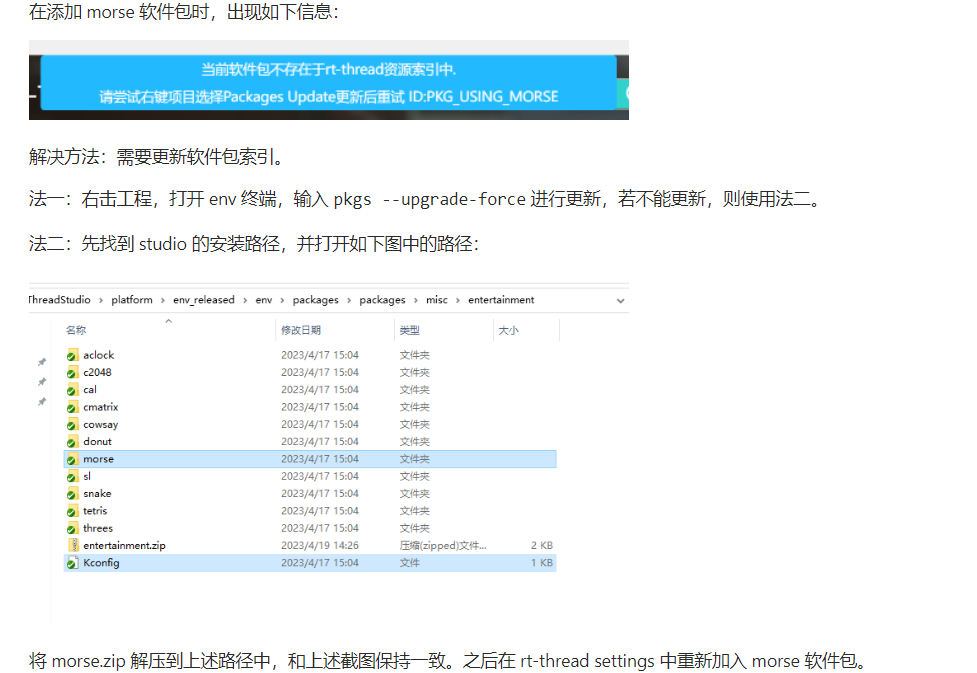Viewport: 977px width, 673px height.
Task: Click the cowsay folder icon
Action: click(73, 425)
